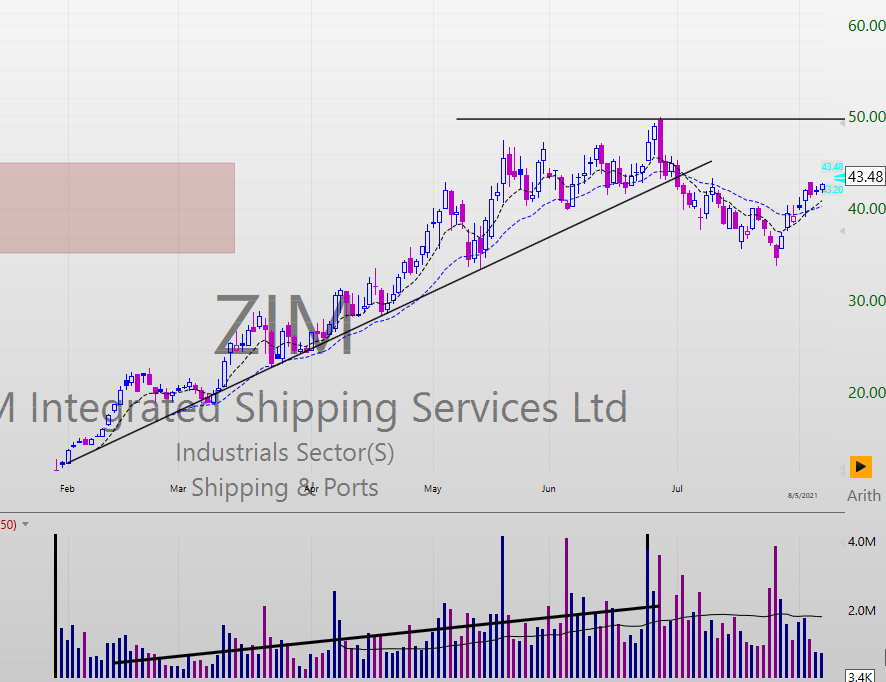Click the 8/5/2021 date label
886x682 pixels.
coord(802,496)
